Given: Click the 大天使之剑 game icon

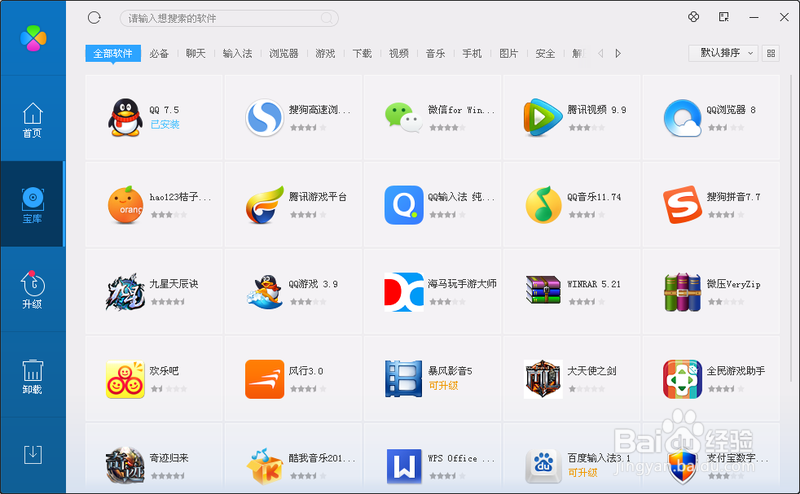Looking at the screenshot, I should (543, 379).
